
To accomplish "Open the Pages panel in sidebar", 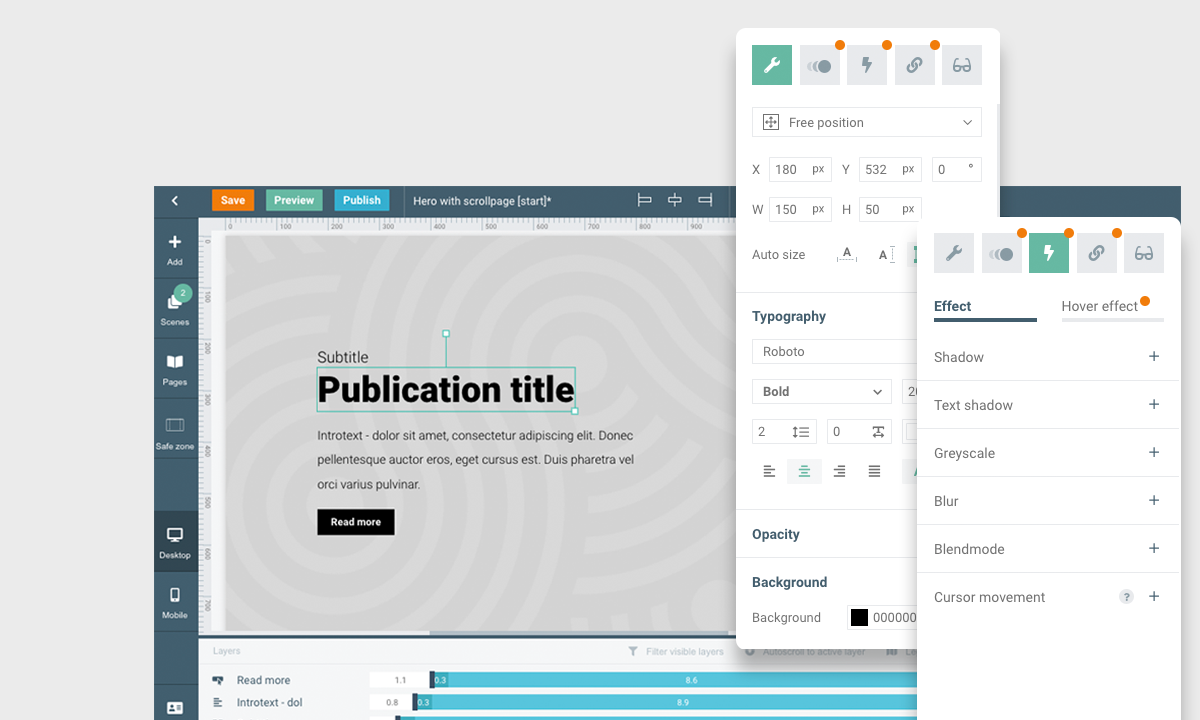I will 175,369.
